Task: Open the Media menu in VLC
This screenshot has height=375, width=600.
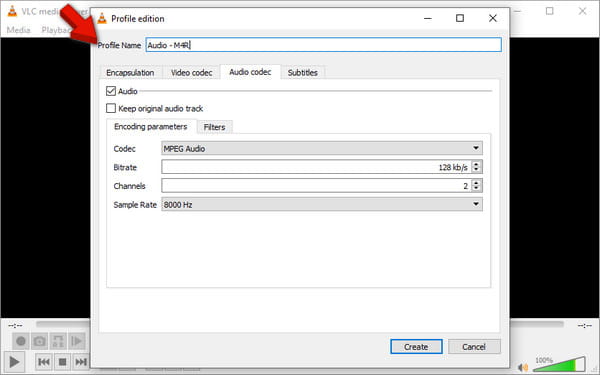Action: 18,30
